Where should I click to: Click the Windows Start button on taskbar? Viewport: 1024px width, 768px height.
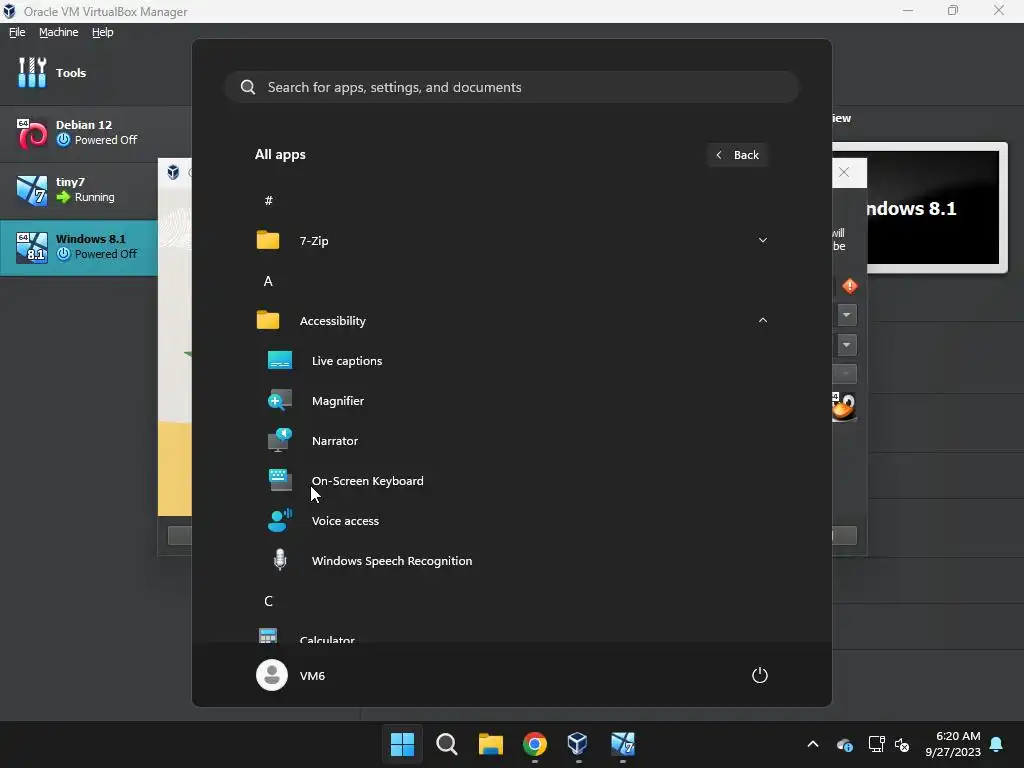coord(402,743)
